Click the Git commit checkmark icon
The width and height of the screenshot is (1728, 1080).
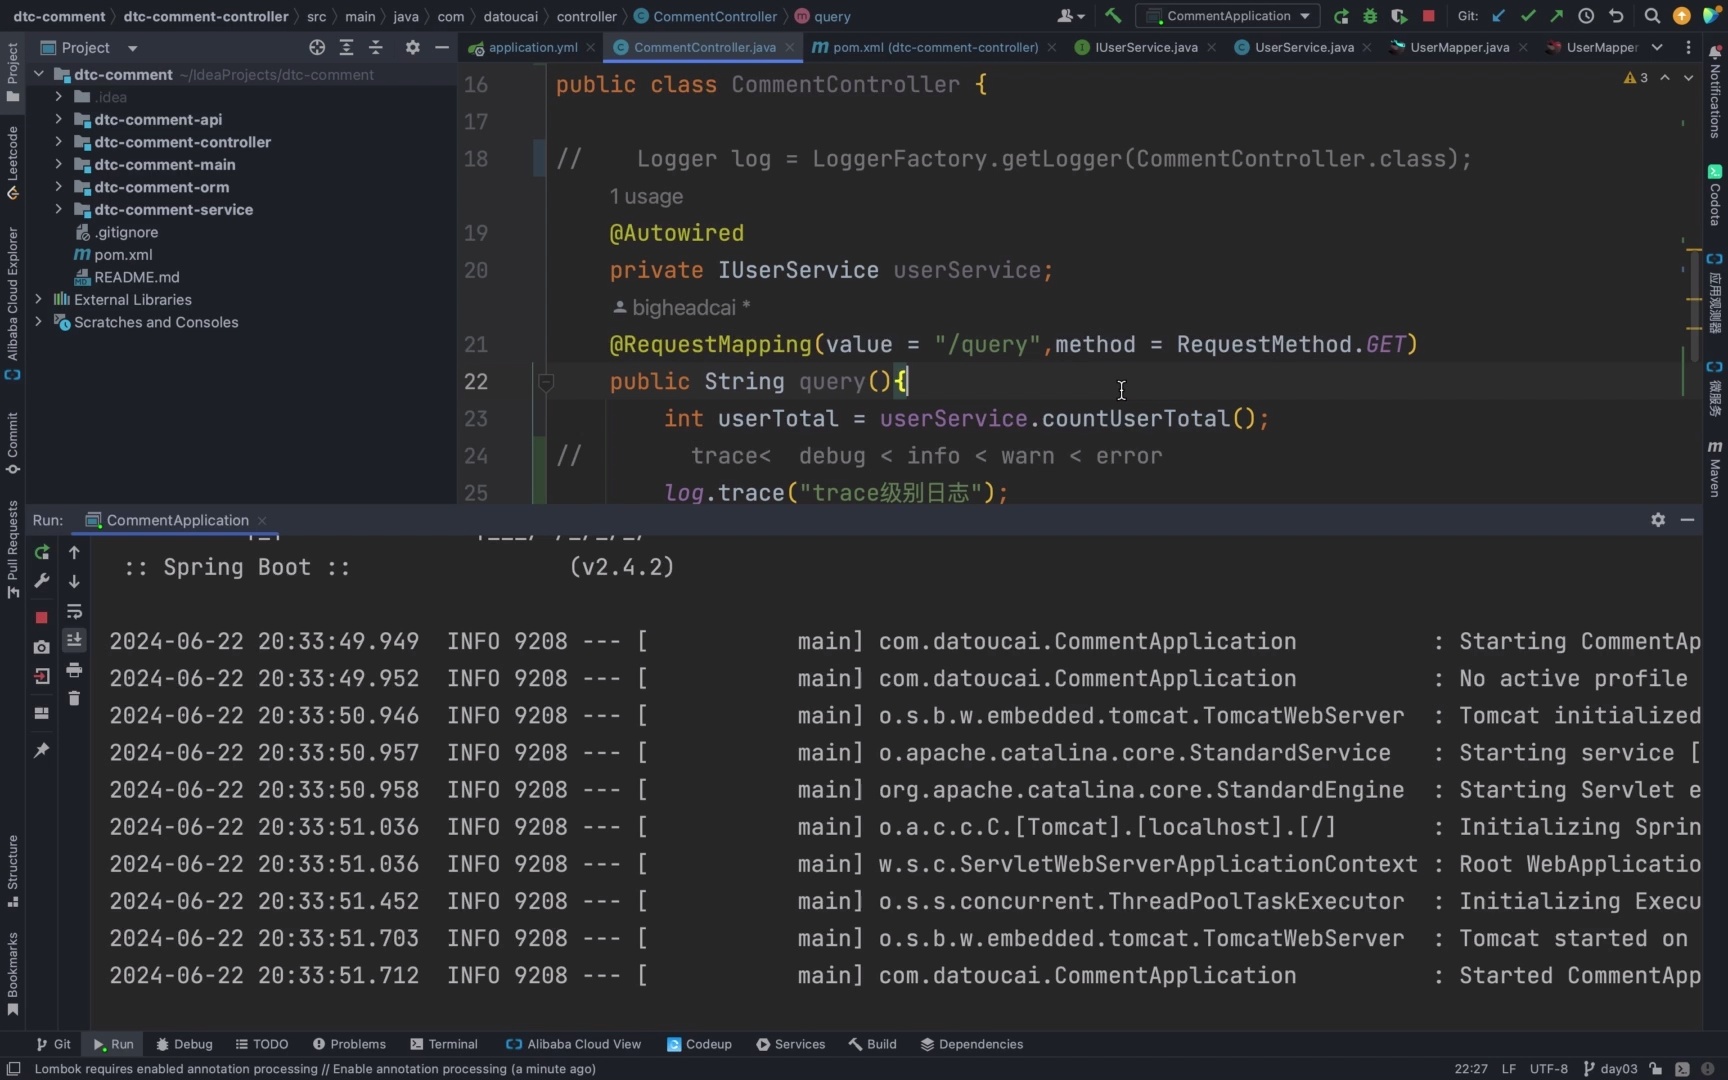[1527, 16]
